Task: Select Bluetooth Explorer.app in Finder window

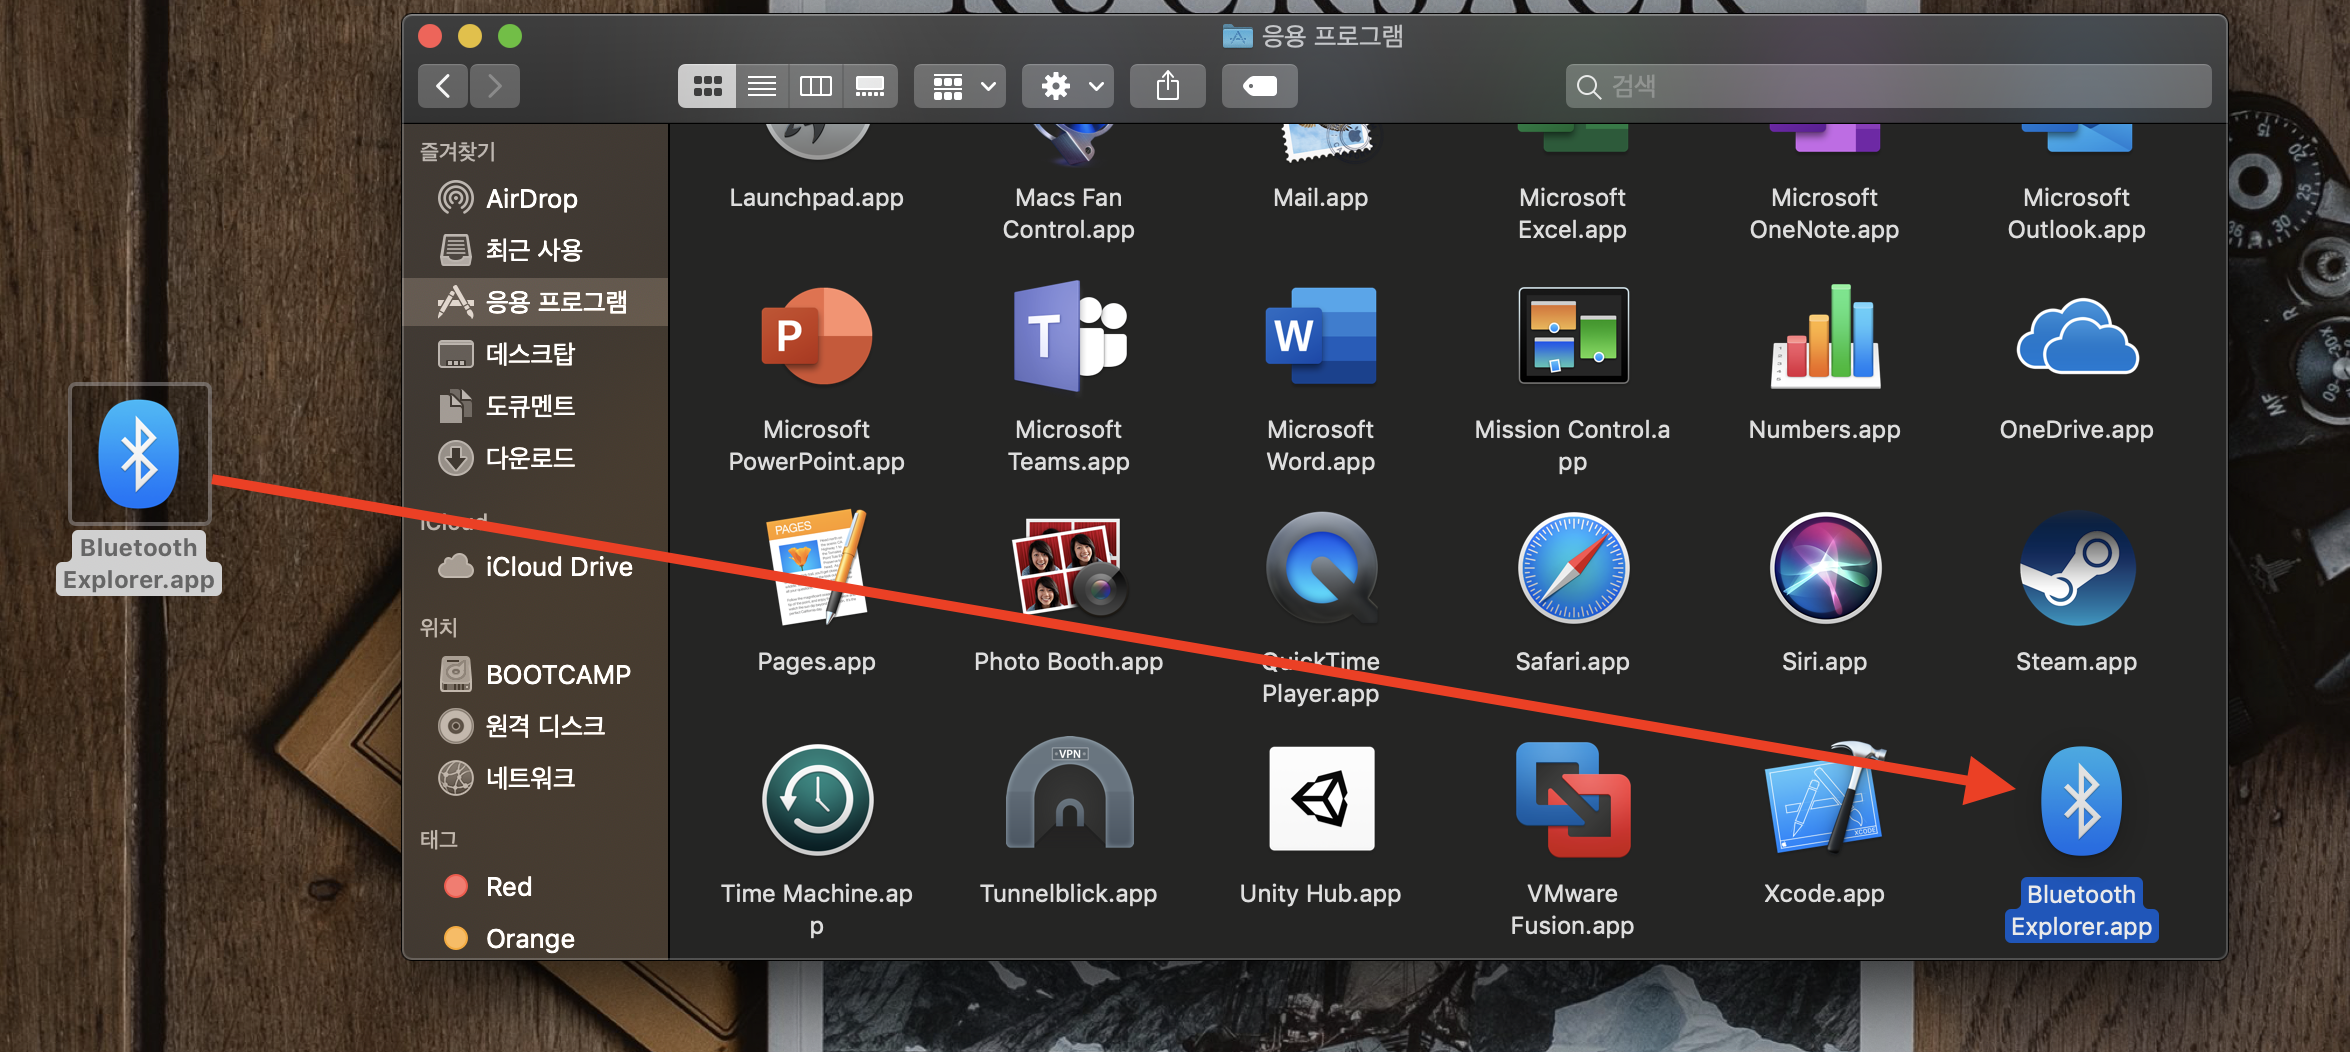Action: [x=2081, y=801]
